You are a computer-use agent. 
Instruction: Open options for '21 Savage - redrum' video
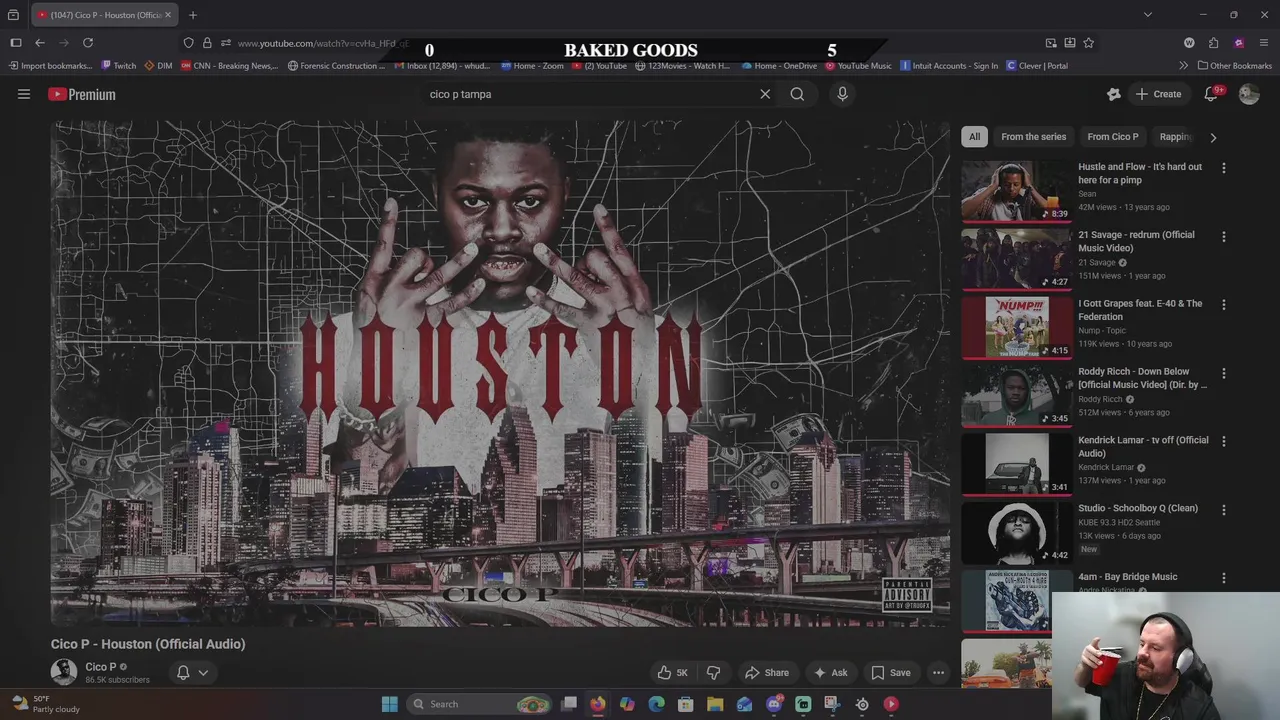(1223, 237)
